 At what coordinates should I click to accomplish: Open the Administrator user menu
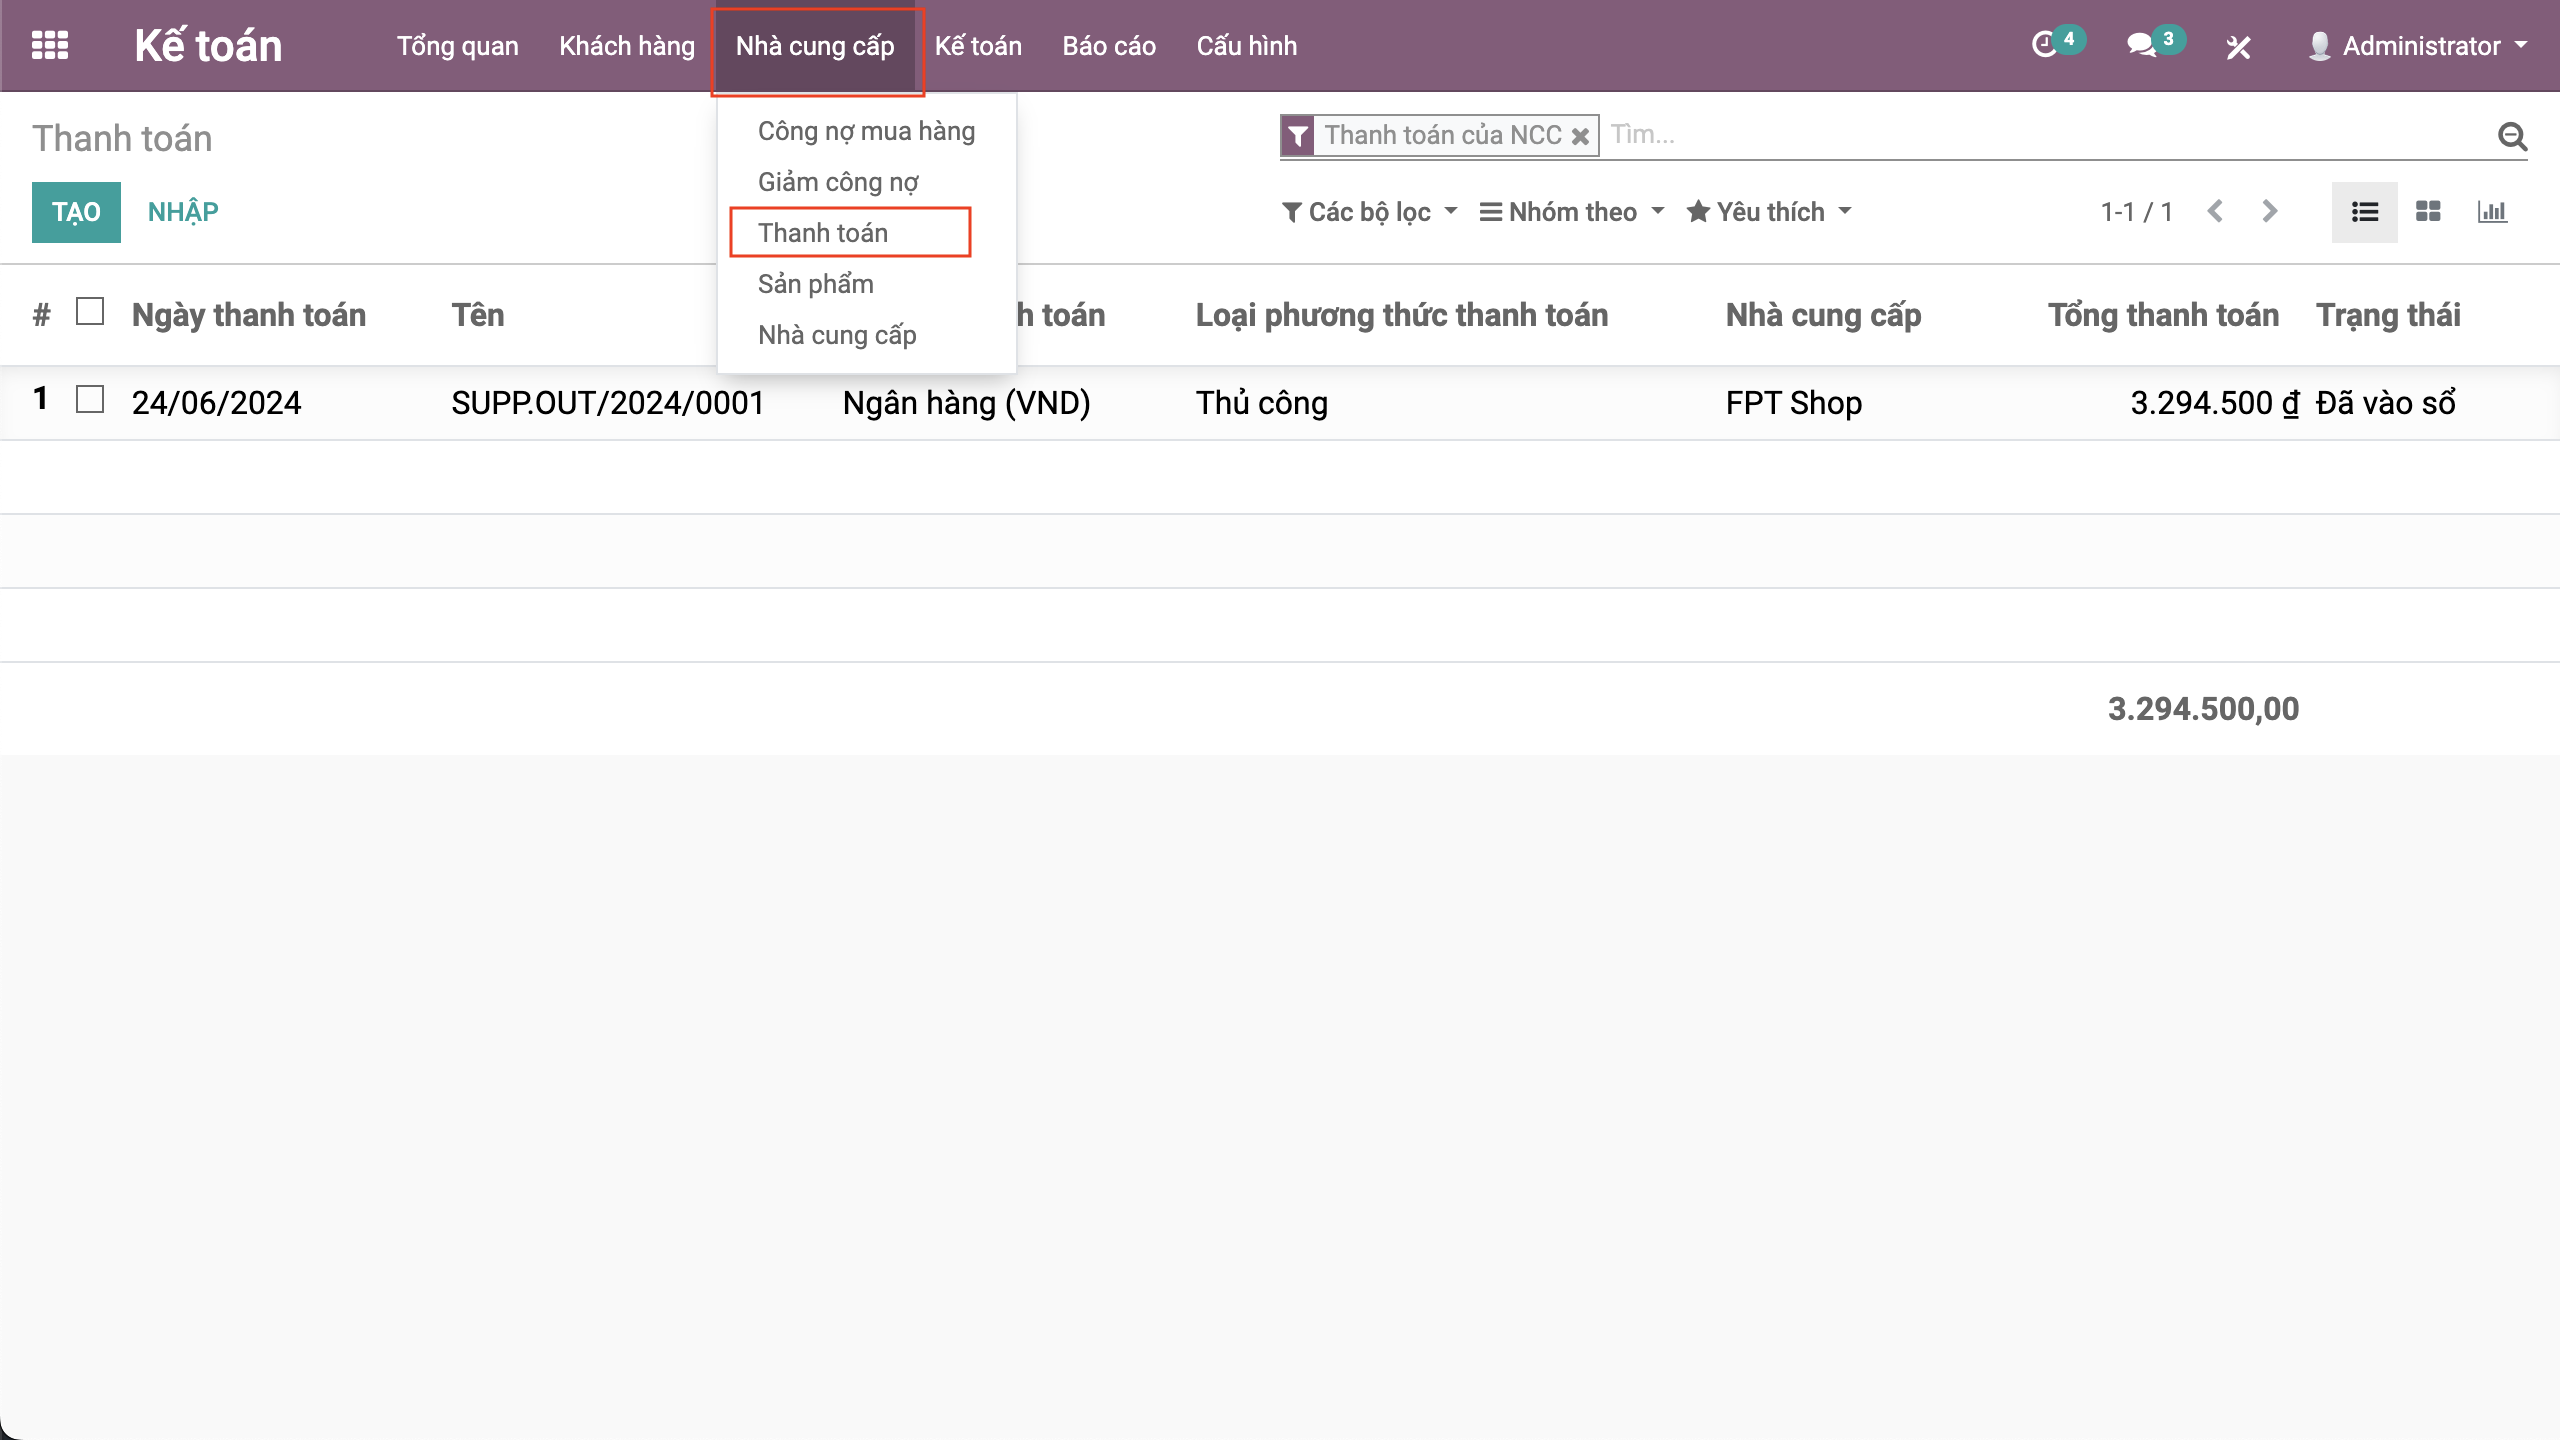2420,46
